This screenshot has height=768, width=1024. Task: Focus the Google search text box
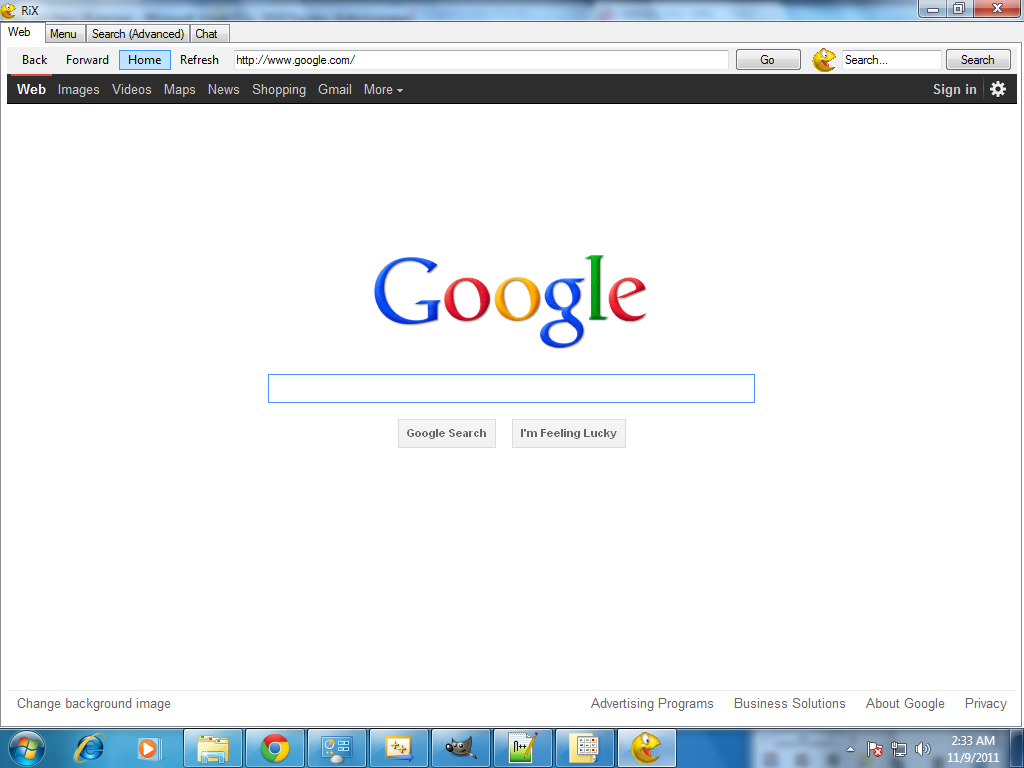tap(511, 389)
